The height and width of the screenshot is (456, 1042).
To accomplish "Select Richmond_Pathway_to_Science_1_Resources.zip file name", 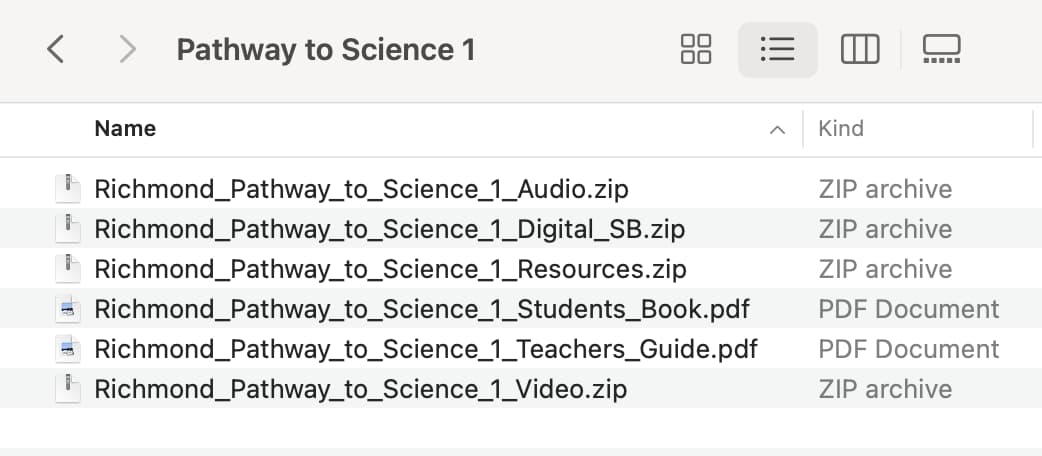I will pos(390,269).
